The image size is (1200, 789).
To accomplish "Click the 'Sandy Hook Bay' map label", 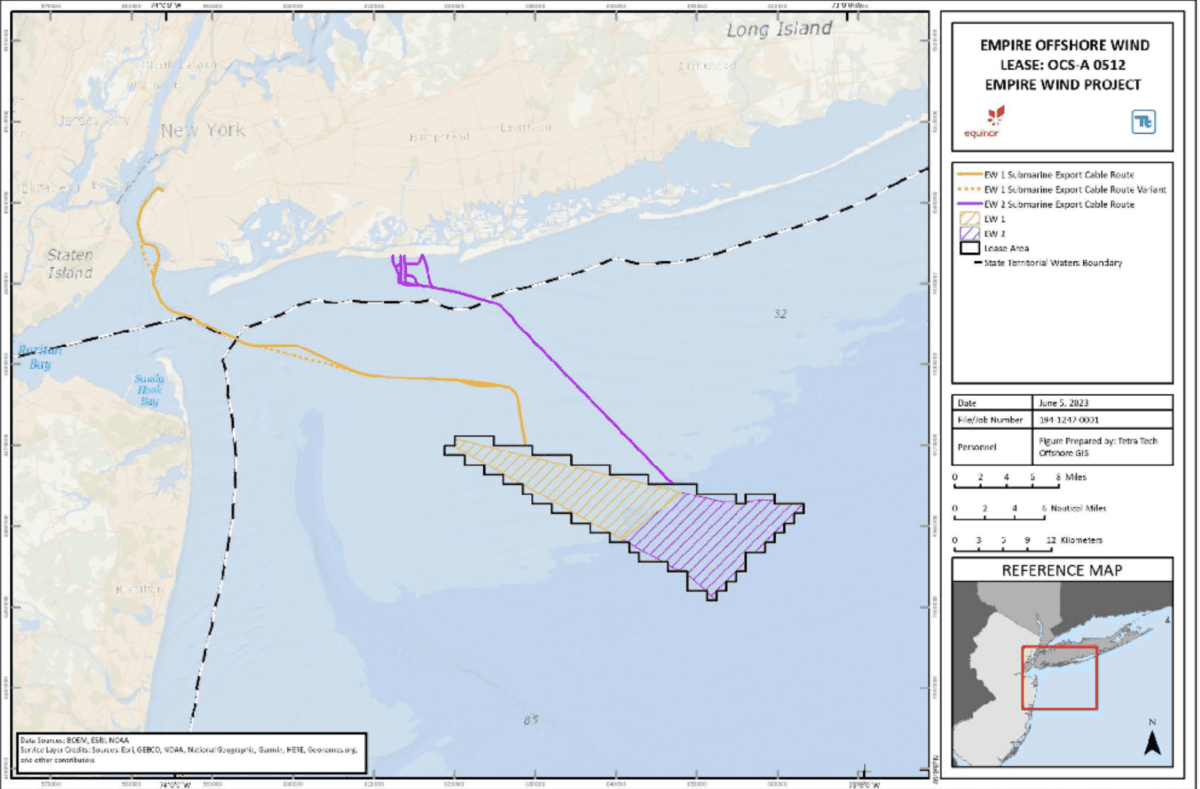I will click(x=148, y=390).
